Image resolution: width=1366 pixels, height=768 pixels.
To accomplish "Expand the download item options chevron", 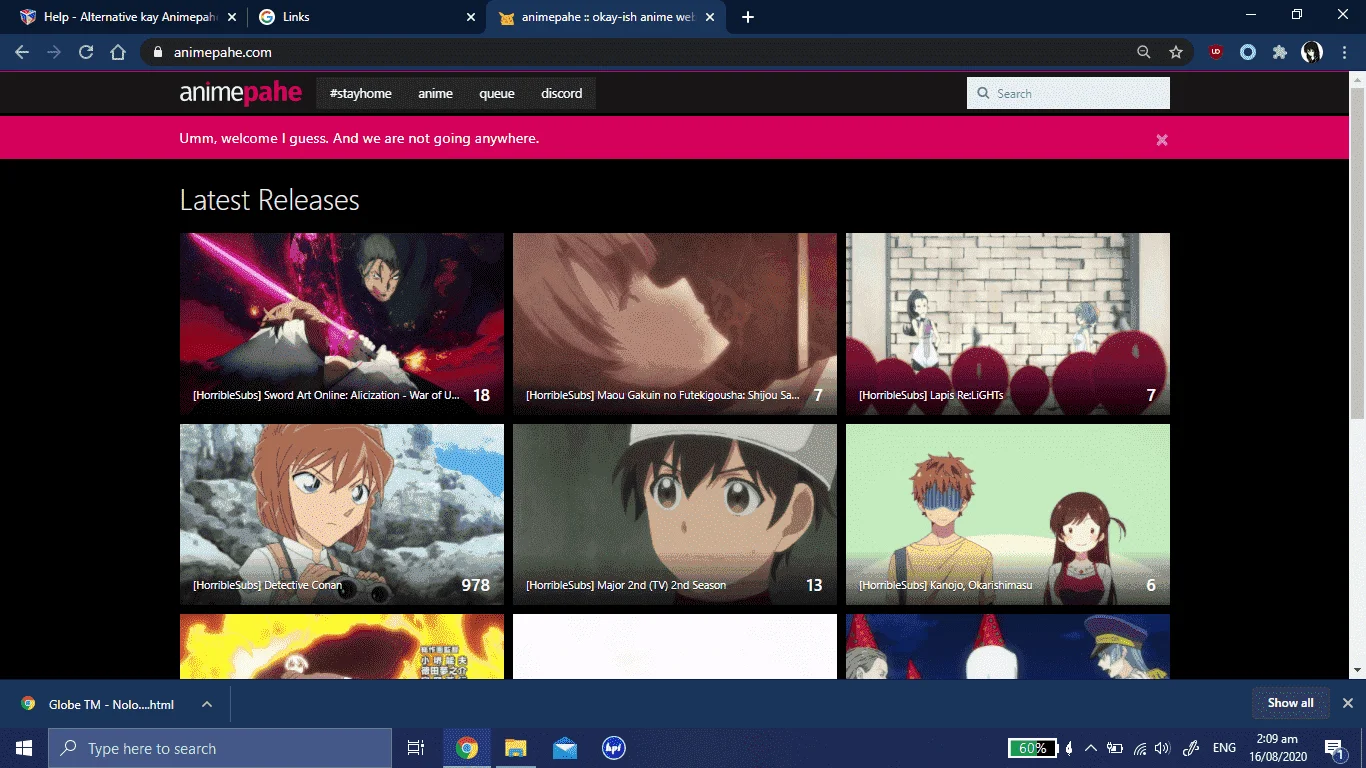I will click(207, 704).
